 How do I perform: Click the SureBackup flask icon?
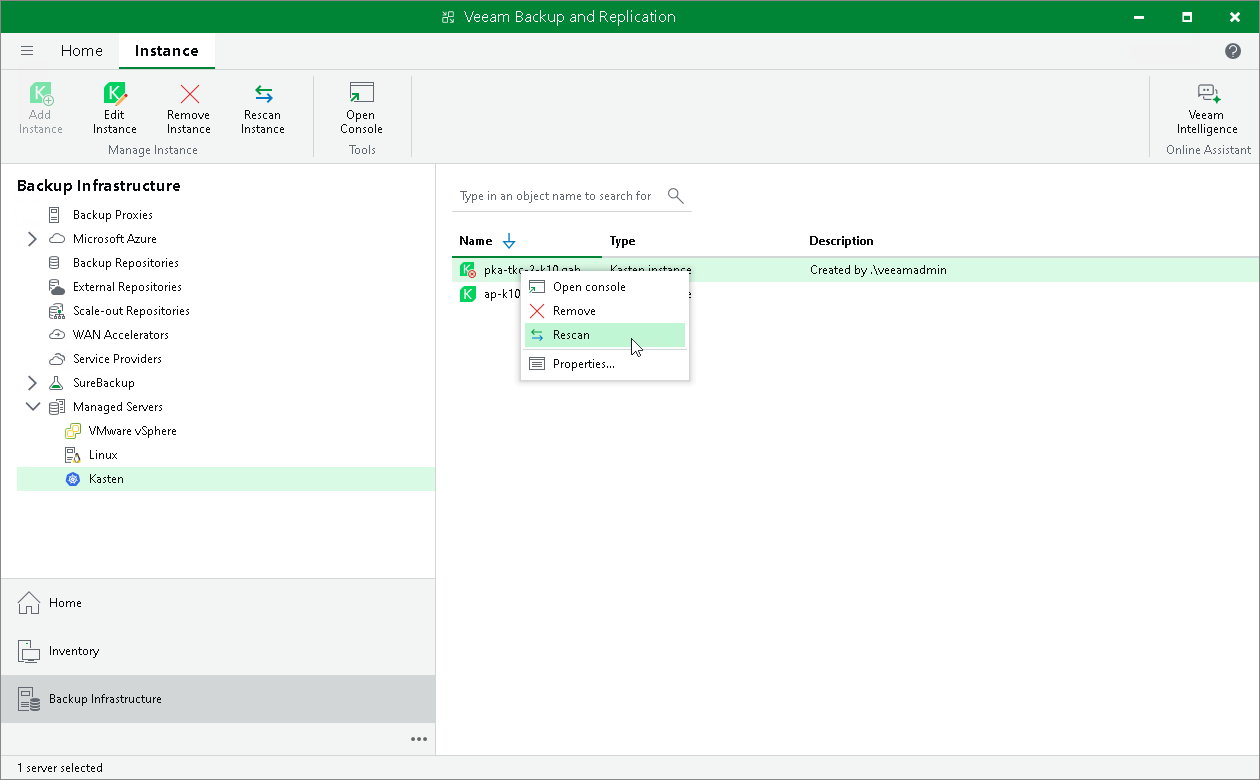click(57, 383)
